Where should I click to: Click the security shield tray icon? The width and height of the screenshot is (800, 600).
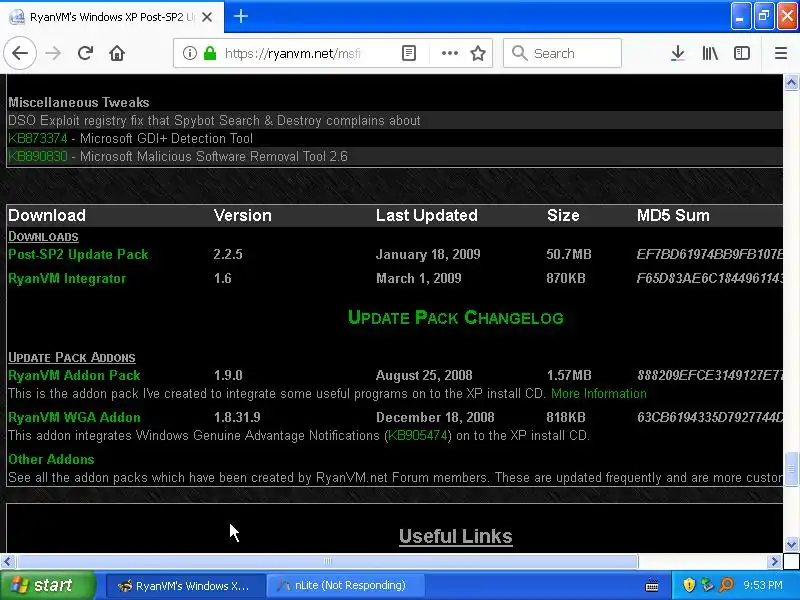(x=689, y=585)
